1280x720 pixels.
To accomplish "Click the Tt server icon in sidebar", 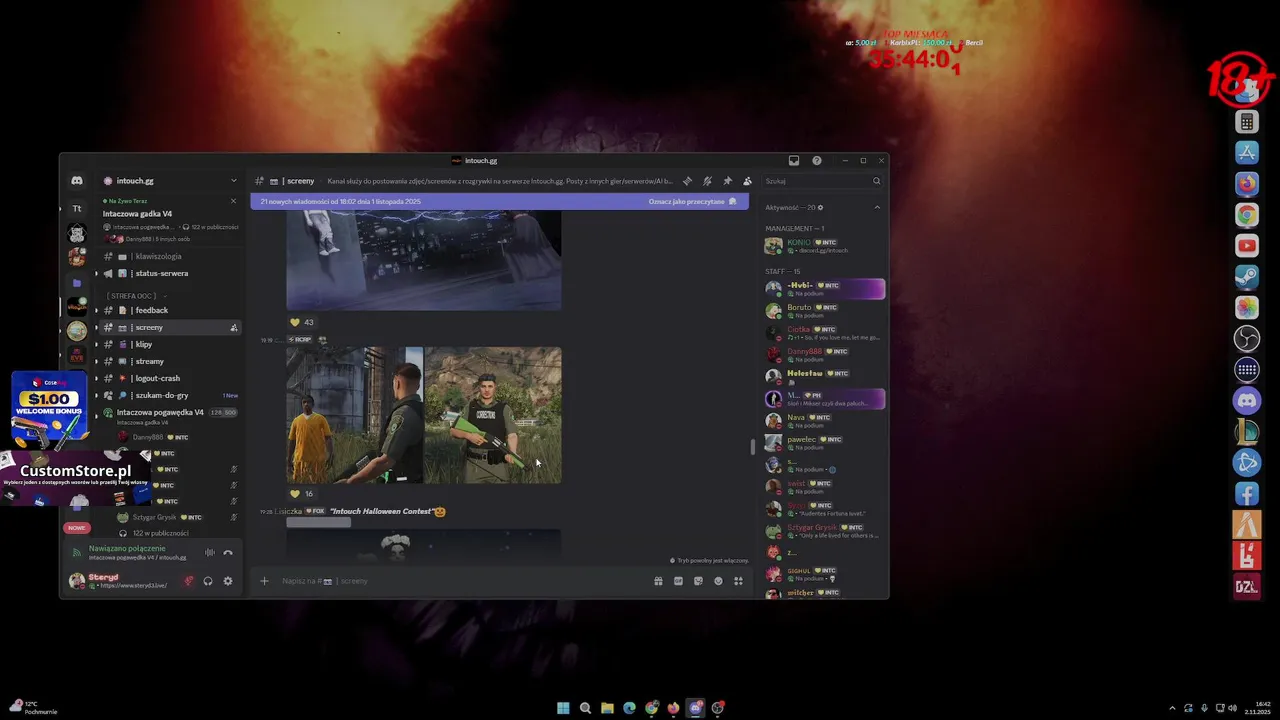I will (77, 209).
